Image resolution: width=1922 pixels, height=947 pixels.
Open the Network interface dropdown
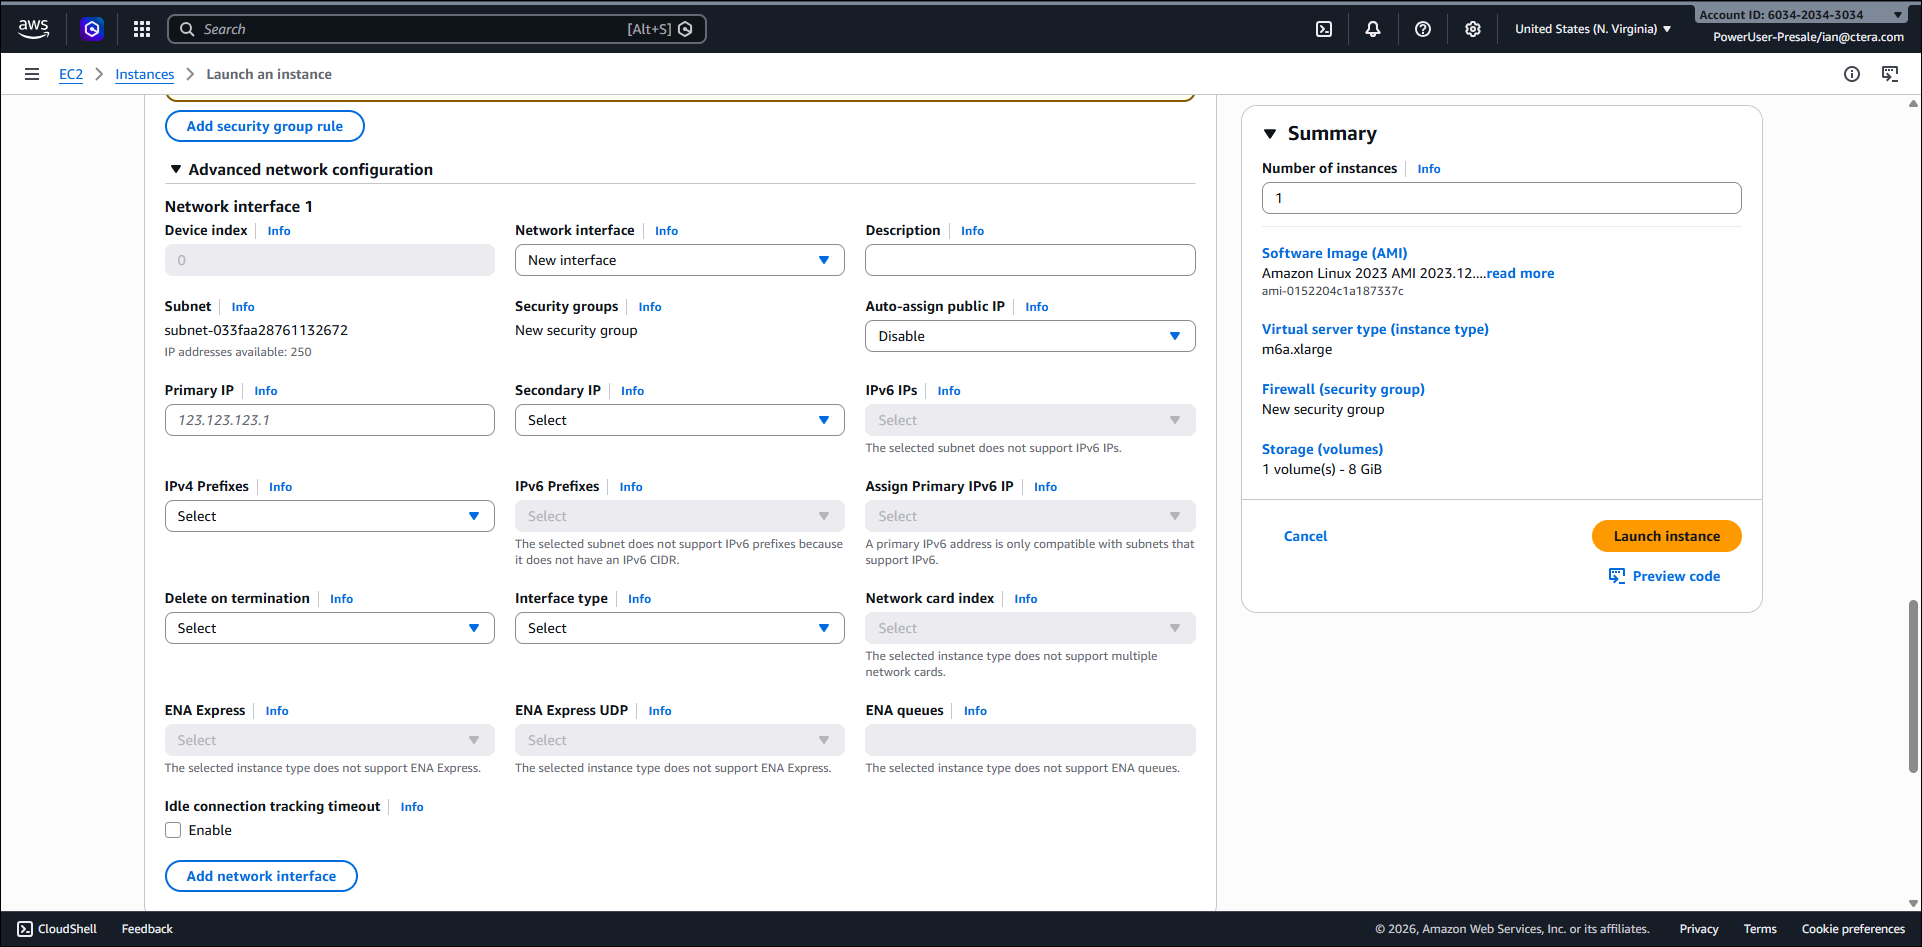click(x=680, y=260)
